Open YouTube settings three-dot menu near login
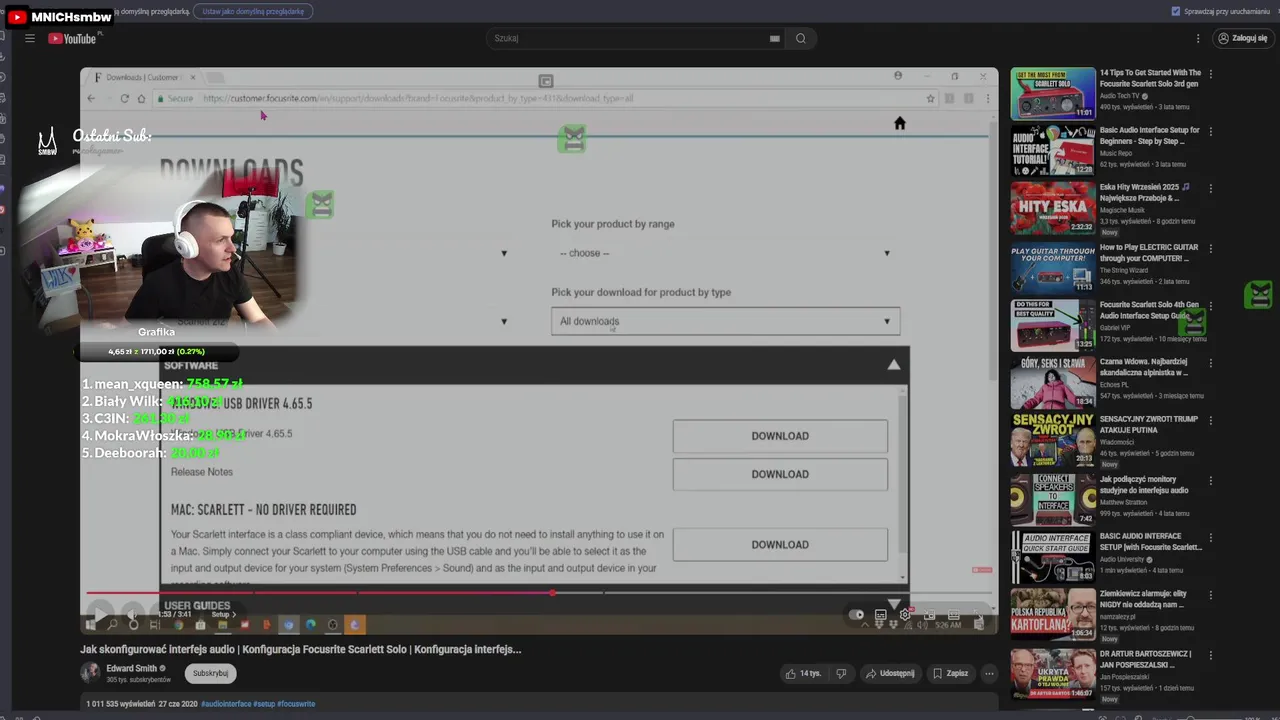Image resolution: width=1280 pixels, height=720 pixels. 1198,38
